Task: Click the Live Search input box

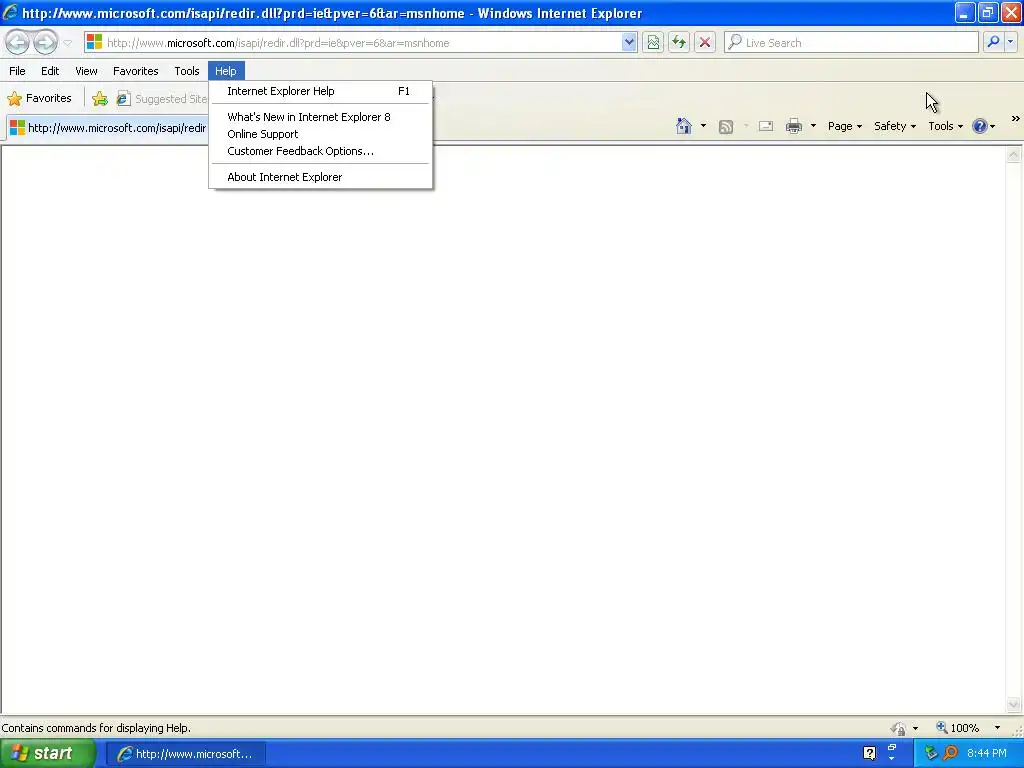Action: (851, 42)
